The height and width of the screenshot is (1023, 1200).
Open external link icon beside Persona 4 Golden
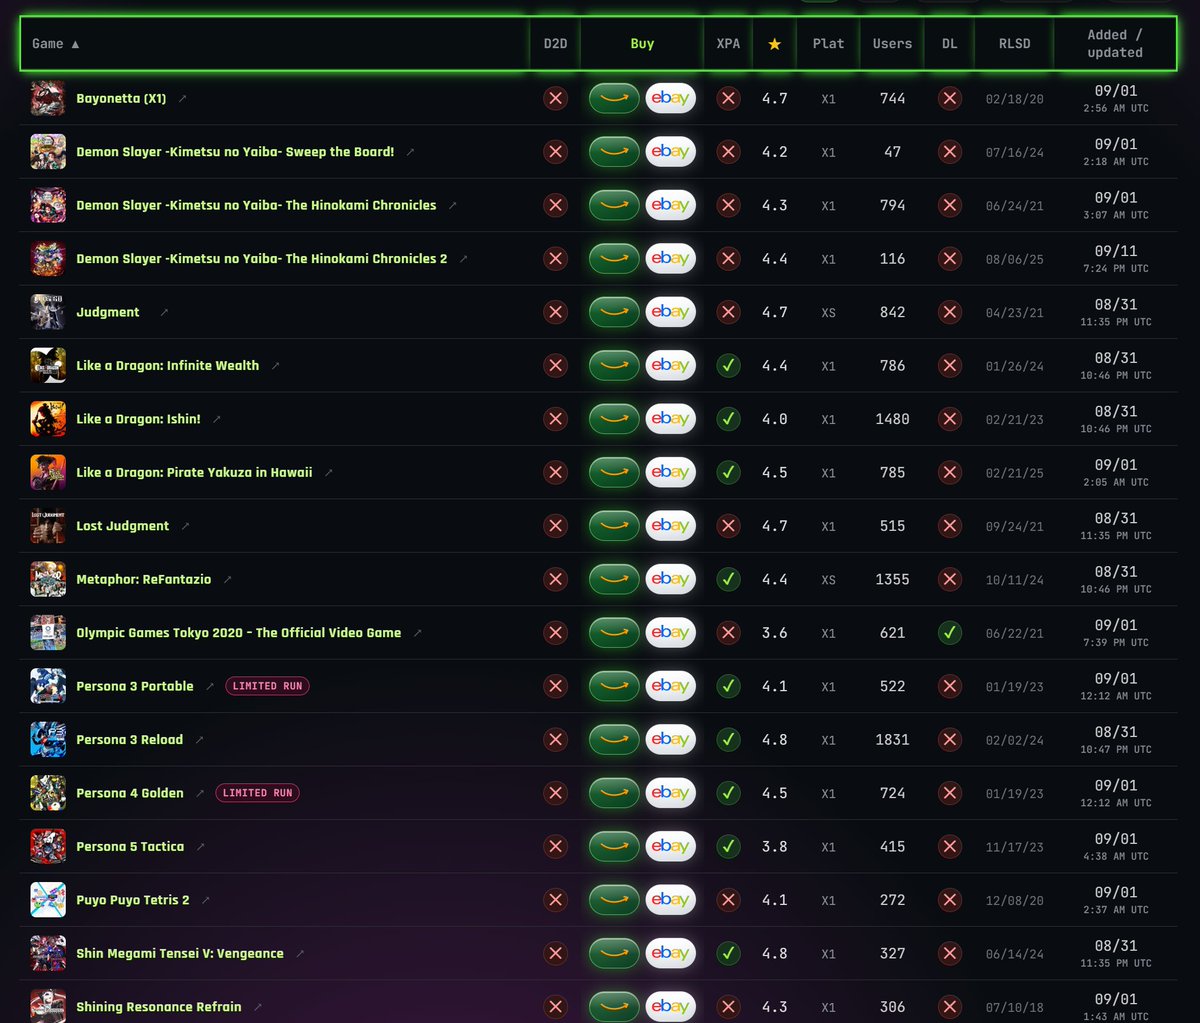pos(199,794)
